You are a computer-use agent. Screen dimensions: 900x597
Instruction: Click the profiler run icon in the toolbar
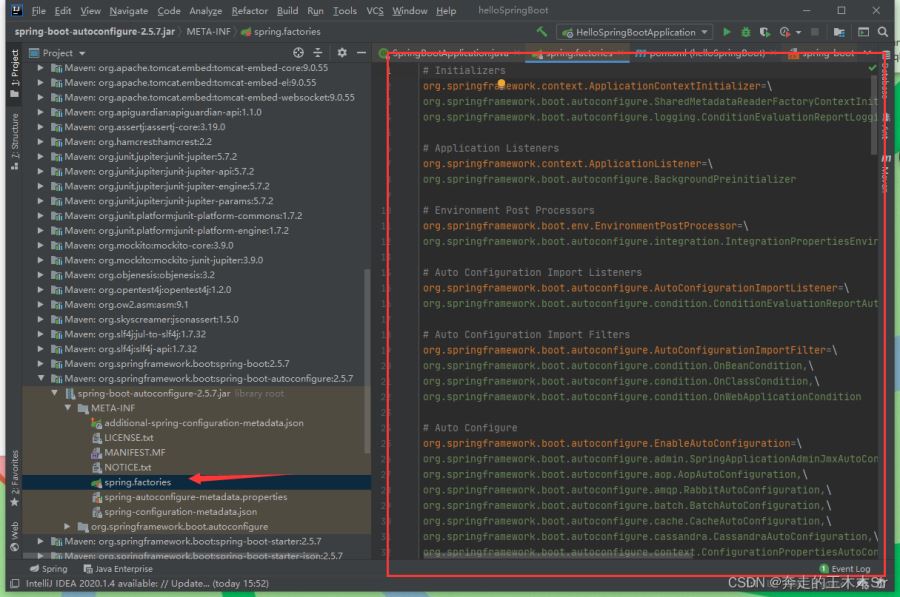click(785, 32)
